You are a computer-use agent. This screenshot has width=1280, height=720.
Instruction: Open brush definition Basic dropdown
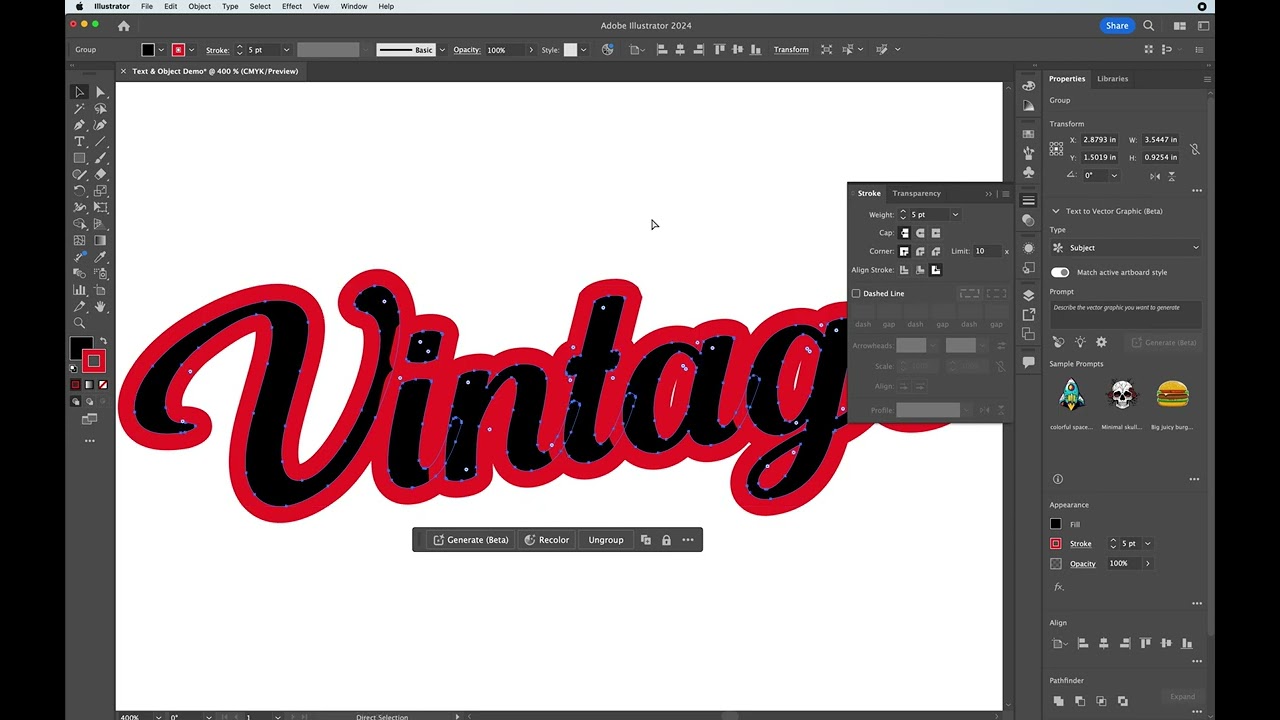pyautogui.click(x=442, y=50)
